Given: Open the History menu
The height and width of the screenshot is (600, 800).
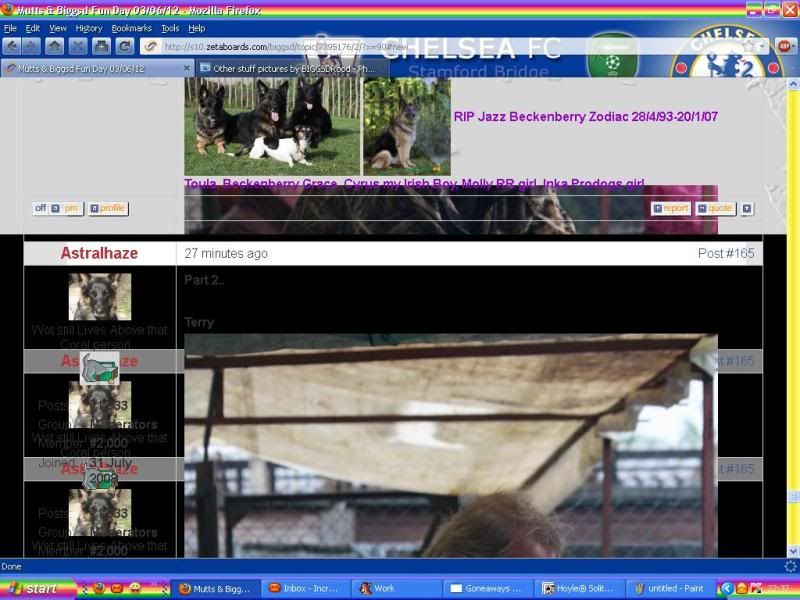Looking at the screenshot, I should coord(89,28).
